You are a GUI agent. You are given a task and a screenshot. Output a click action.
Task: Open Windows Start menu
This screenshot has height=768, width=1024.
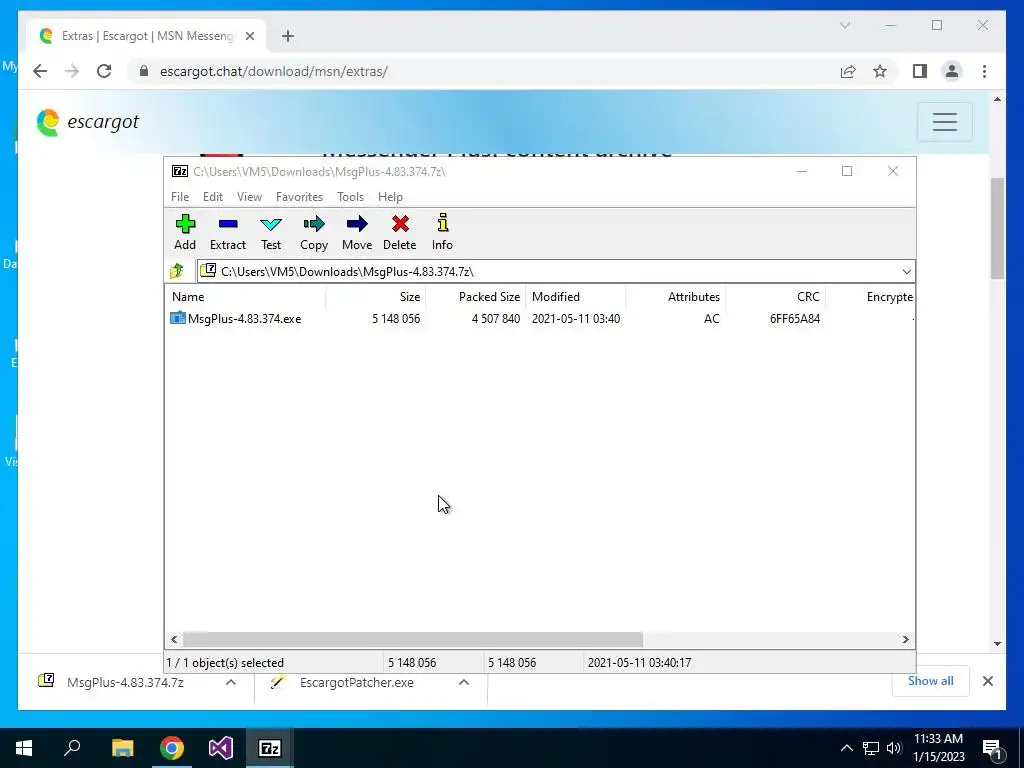click(24, 748)
